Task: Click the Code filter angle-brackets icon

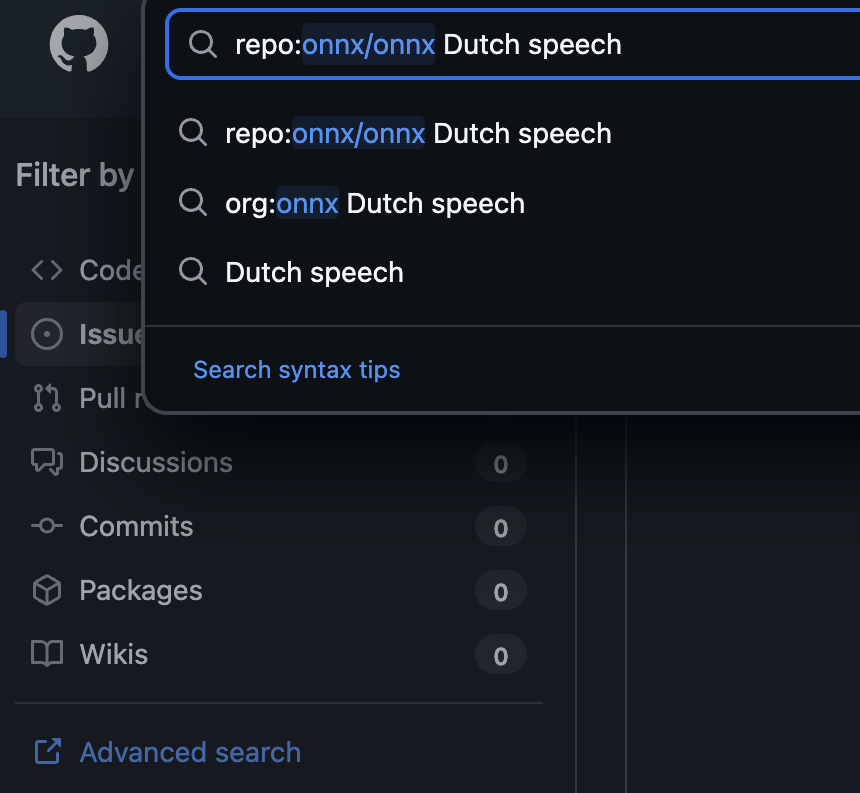Action: pos(47,270)
